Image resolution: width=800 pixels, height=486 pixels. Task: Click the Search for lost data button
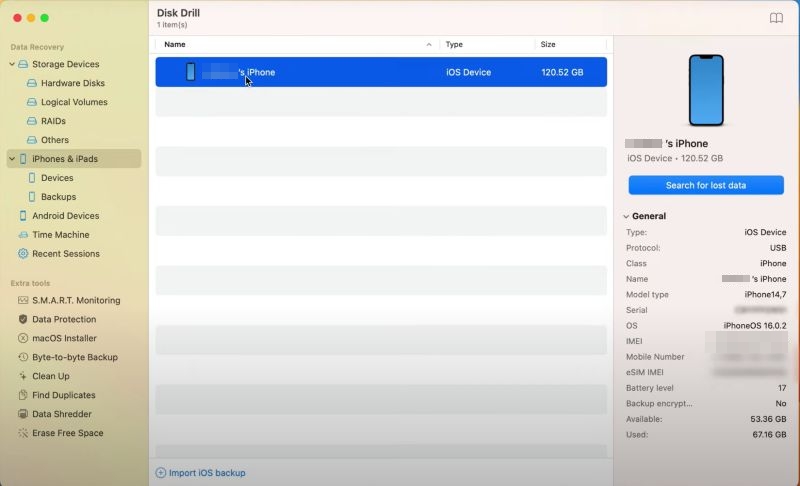705,185
